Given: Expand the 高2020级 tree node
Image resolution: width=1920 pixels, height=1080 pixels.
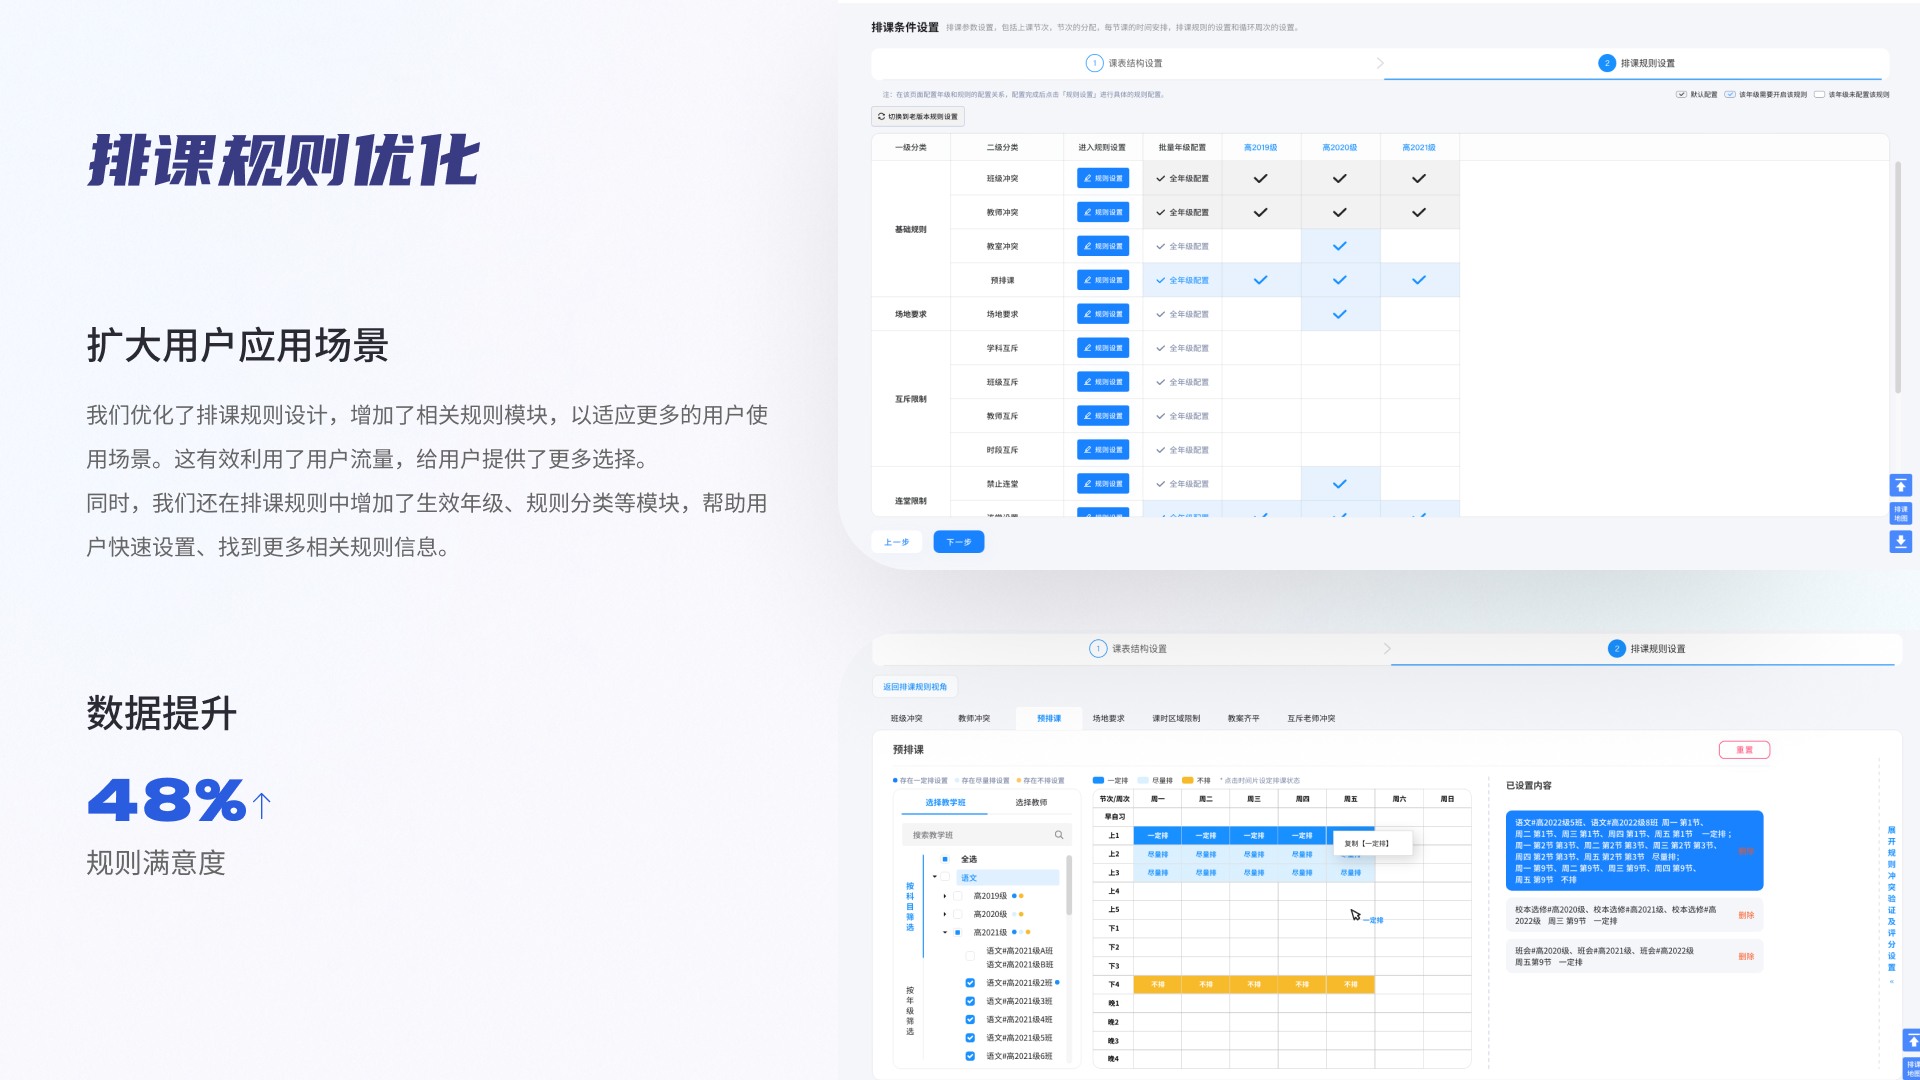Looking at the screenshot, I should 944,914.
